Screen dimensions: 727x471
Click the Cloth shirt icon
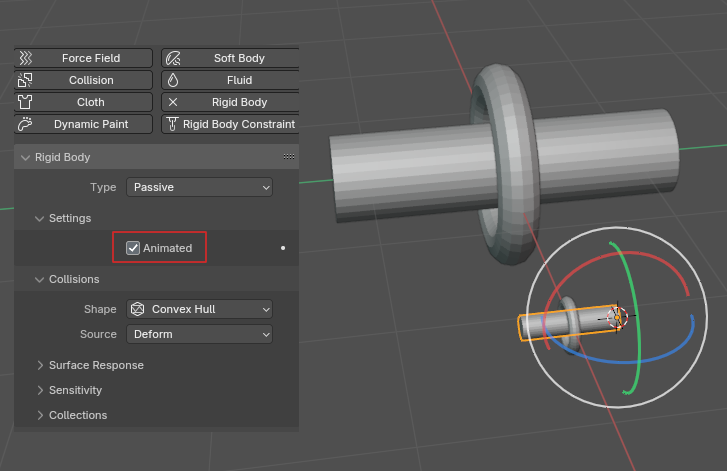[x=25, y=102]
